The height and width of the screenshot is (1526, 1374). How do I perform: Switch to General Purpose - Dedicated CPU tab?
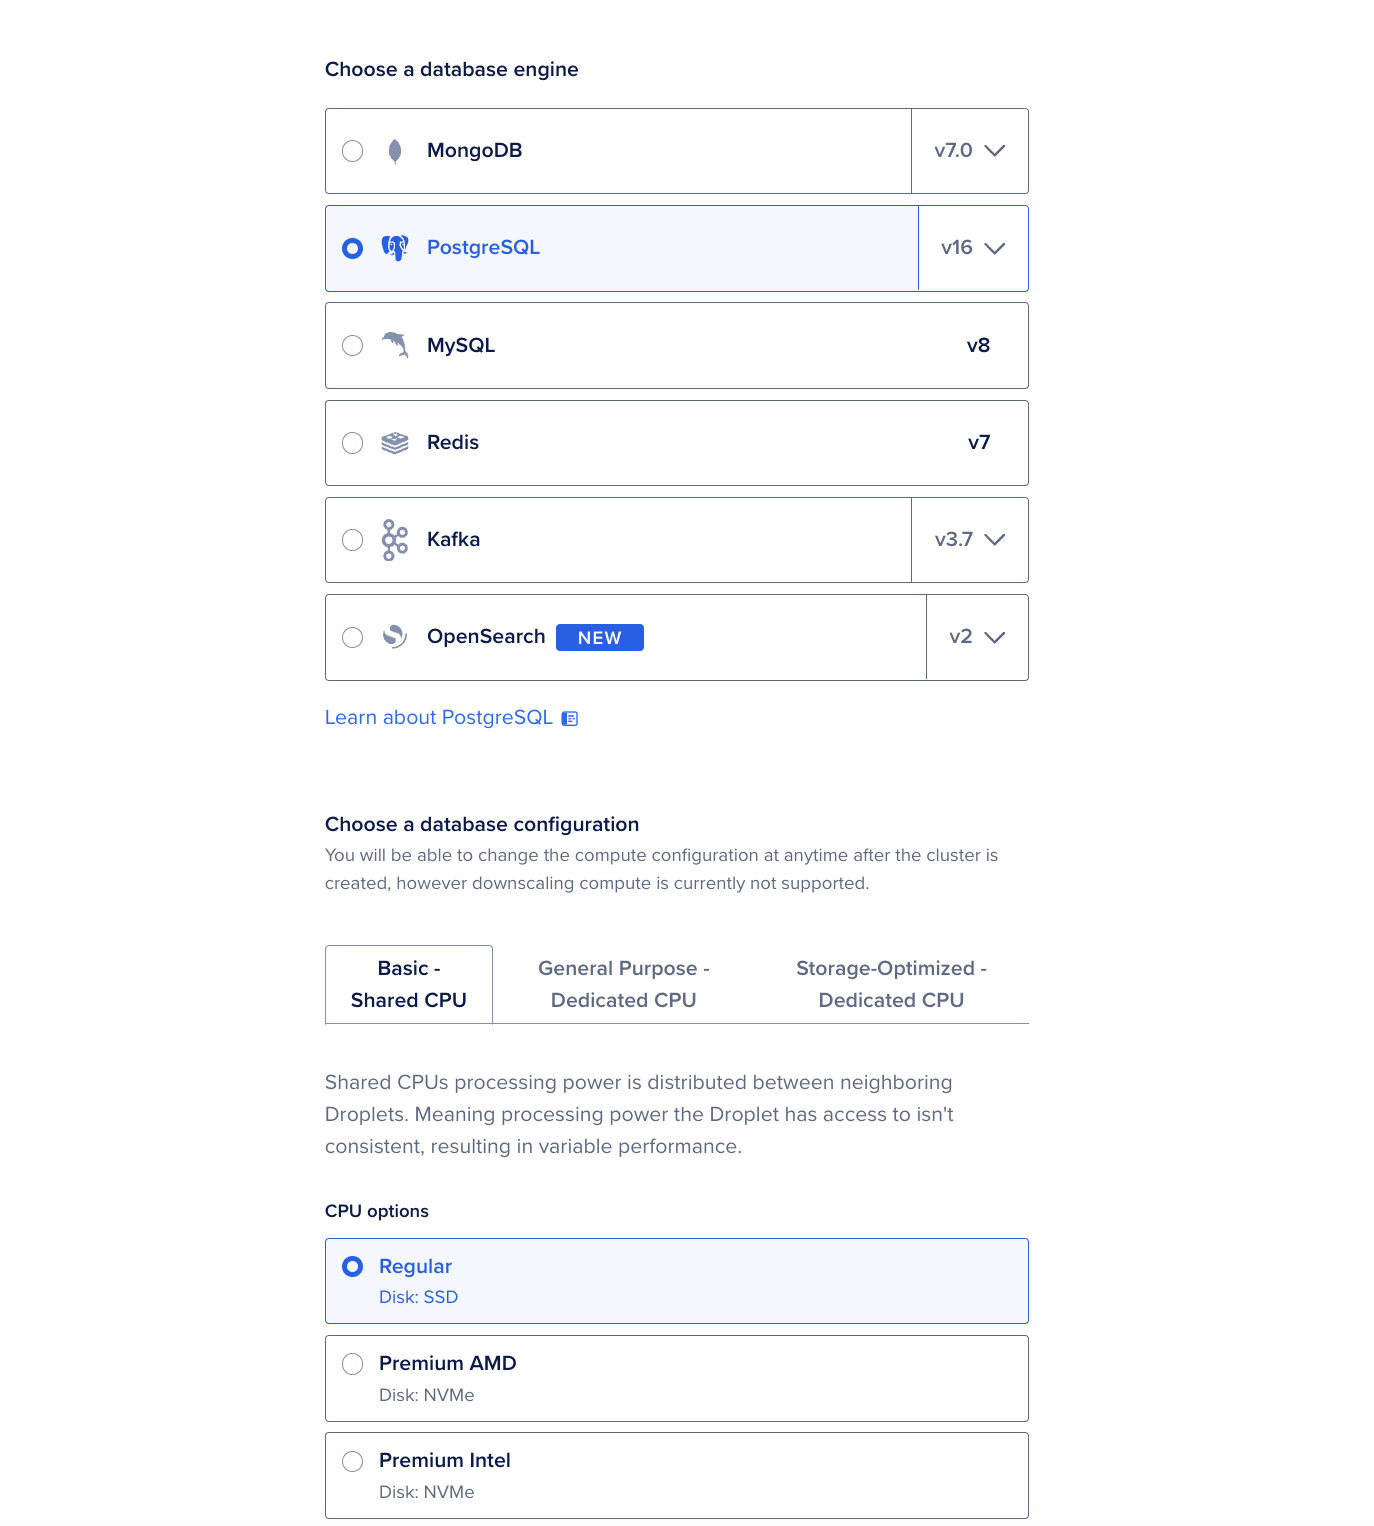(x=623, y=984)
